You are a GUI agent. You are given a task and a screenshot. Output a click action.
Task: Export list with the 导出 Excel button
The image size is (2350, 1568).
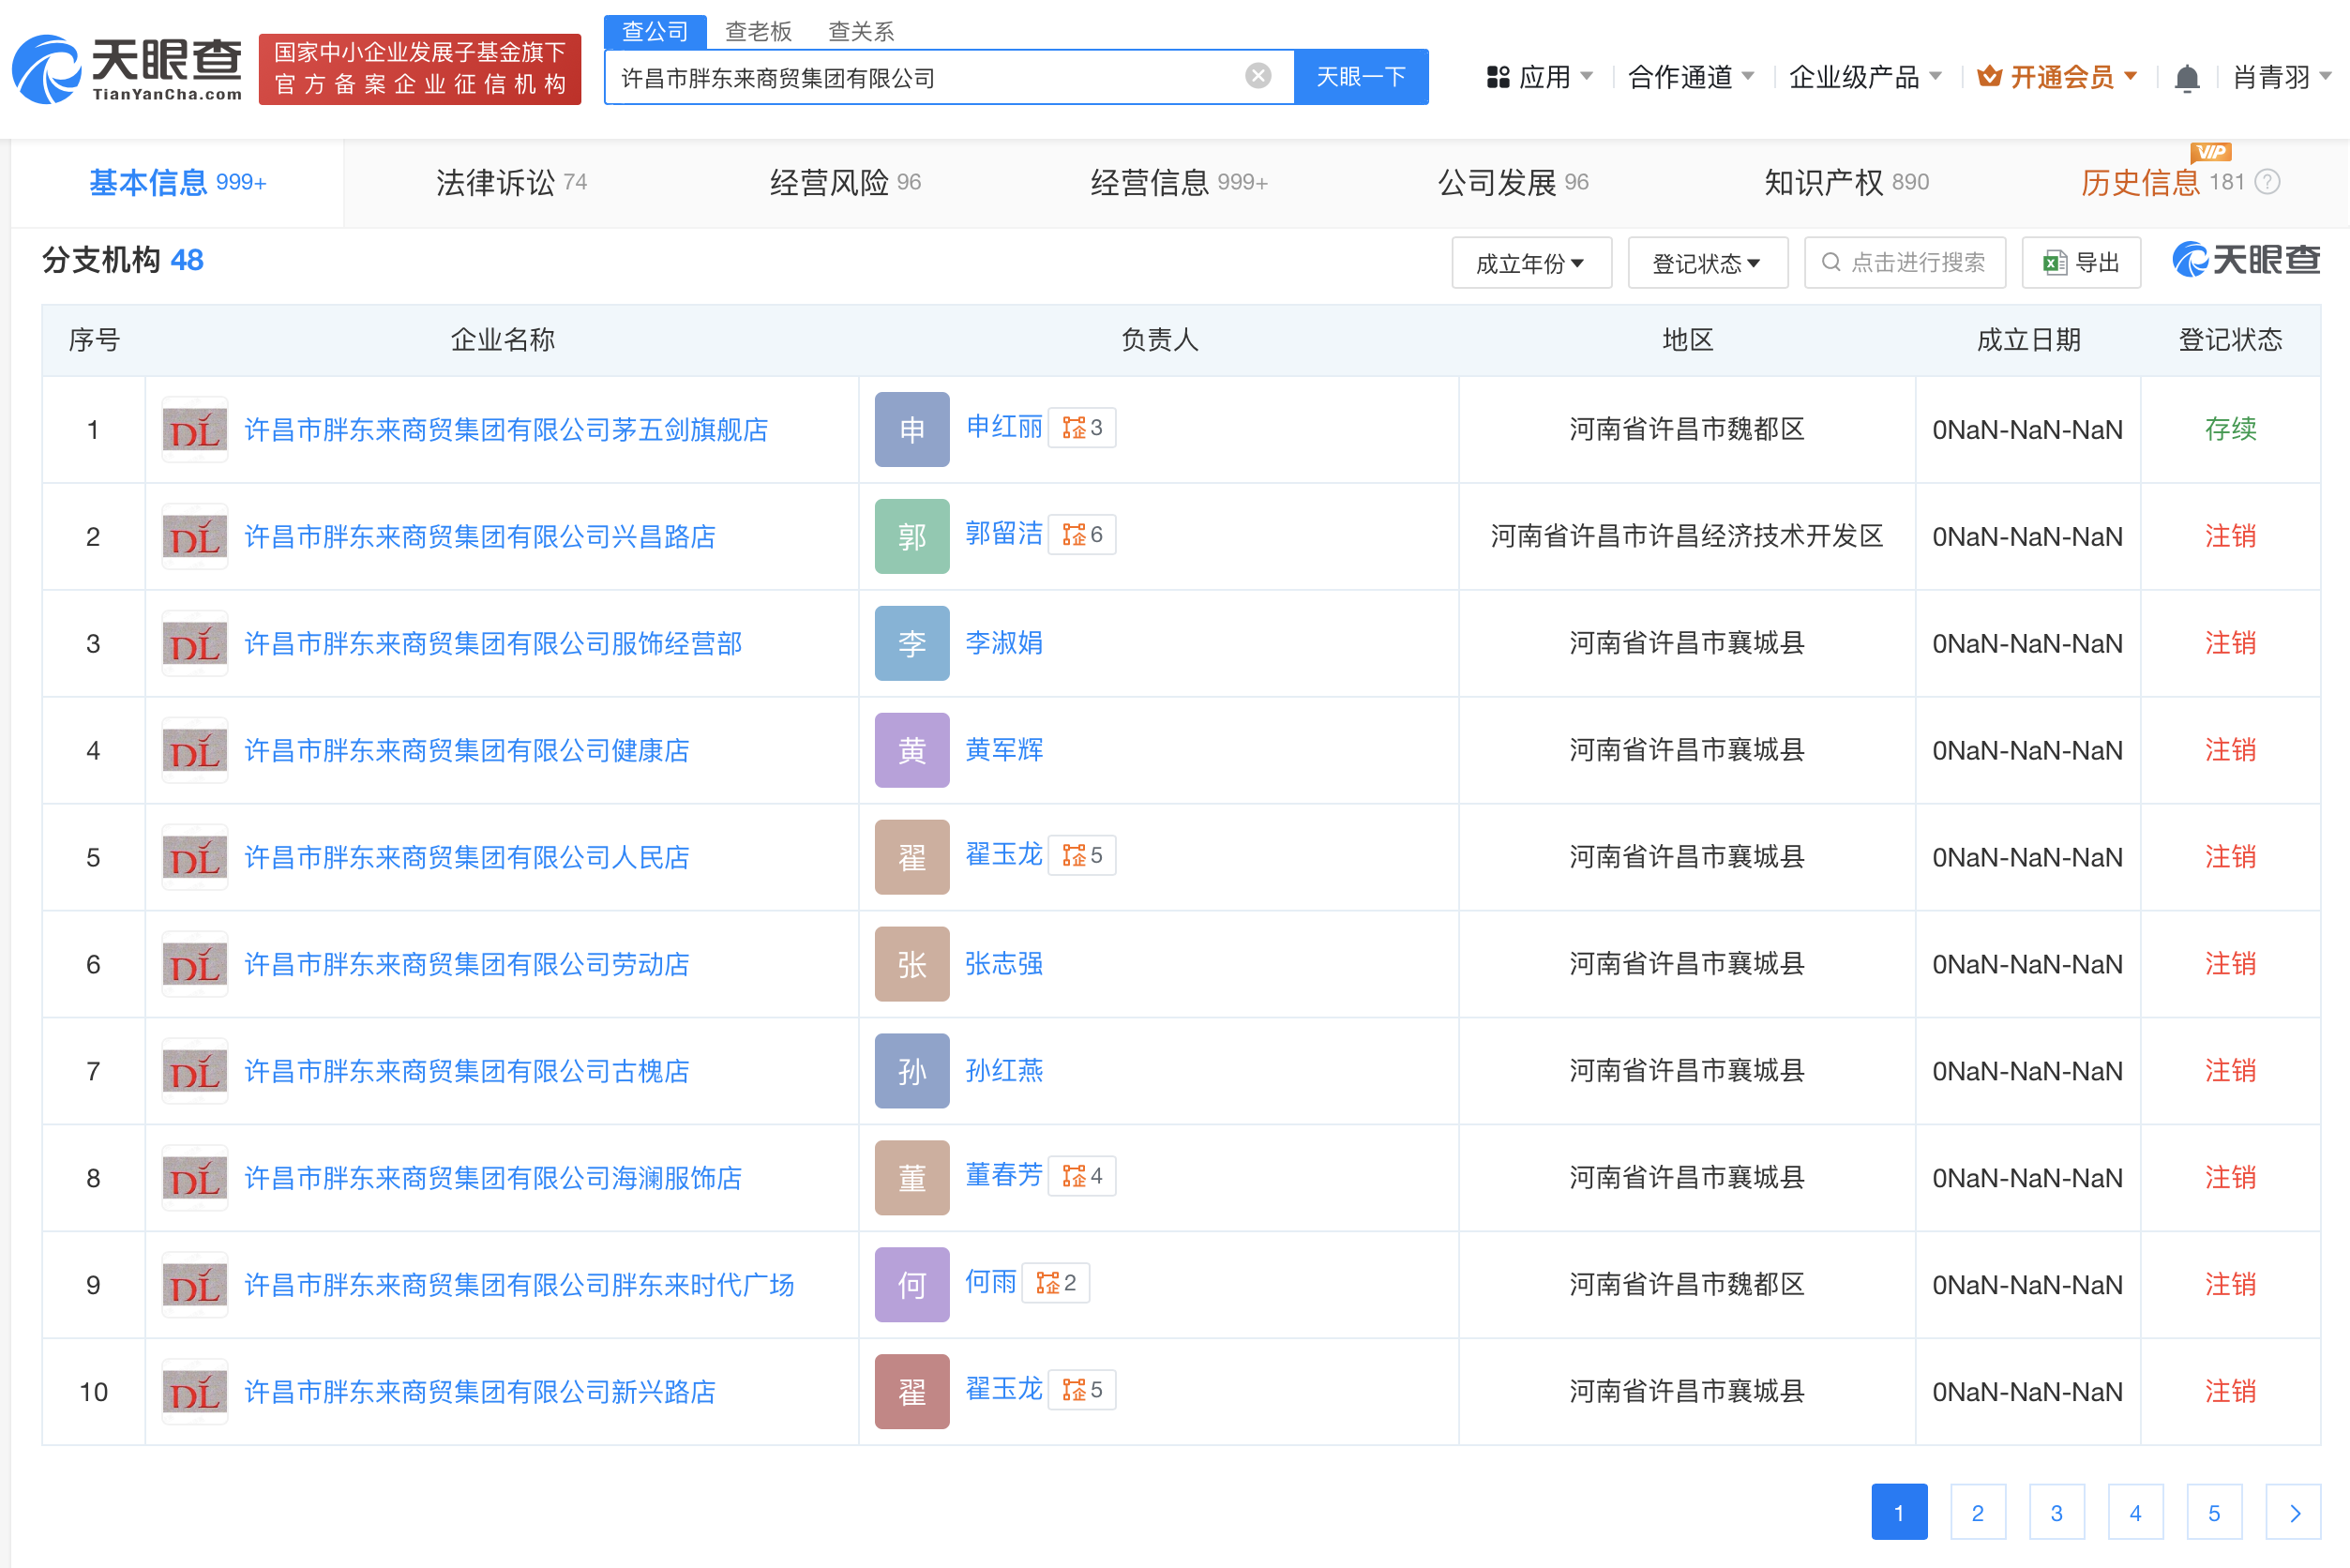(2081, 263)
